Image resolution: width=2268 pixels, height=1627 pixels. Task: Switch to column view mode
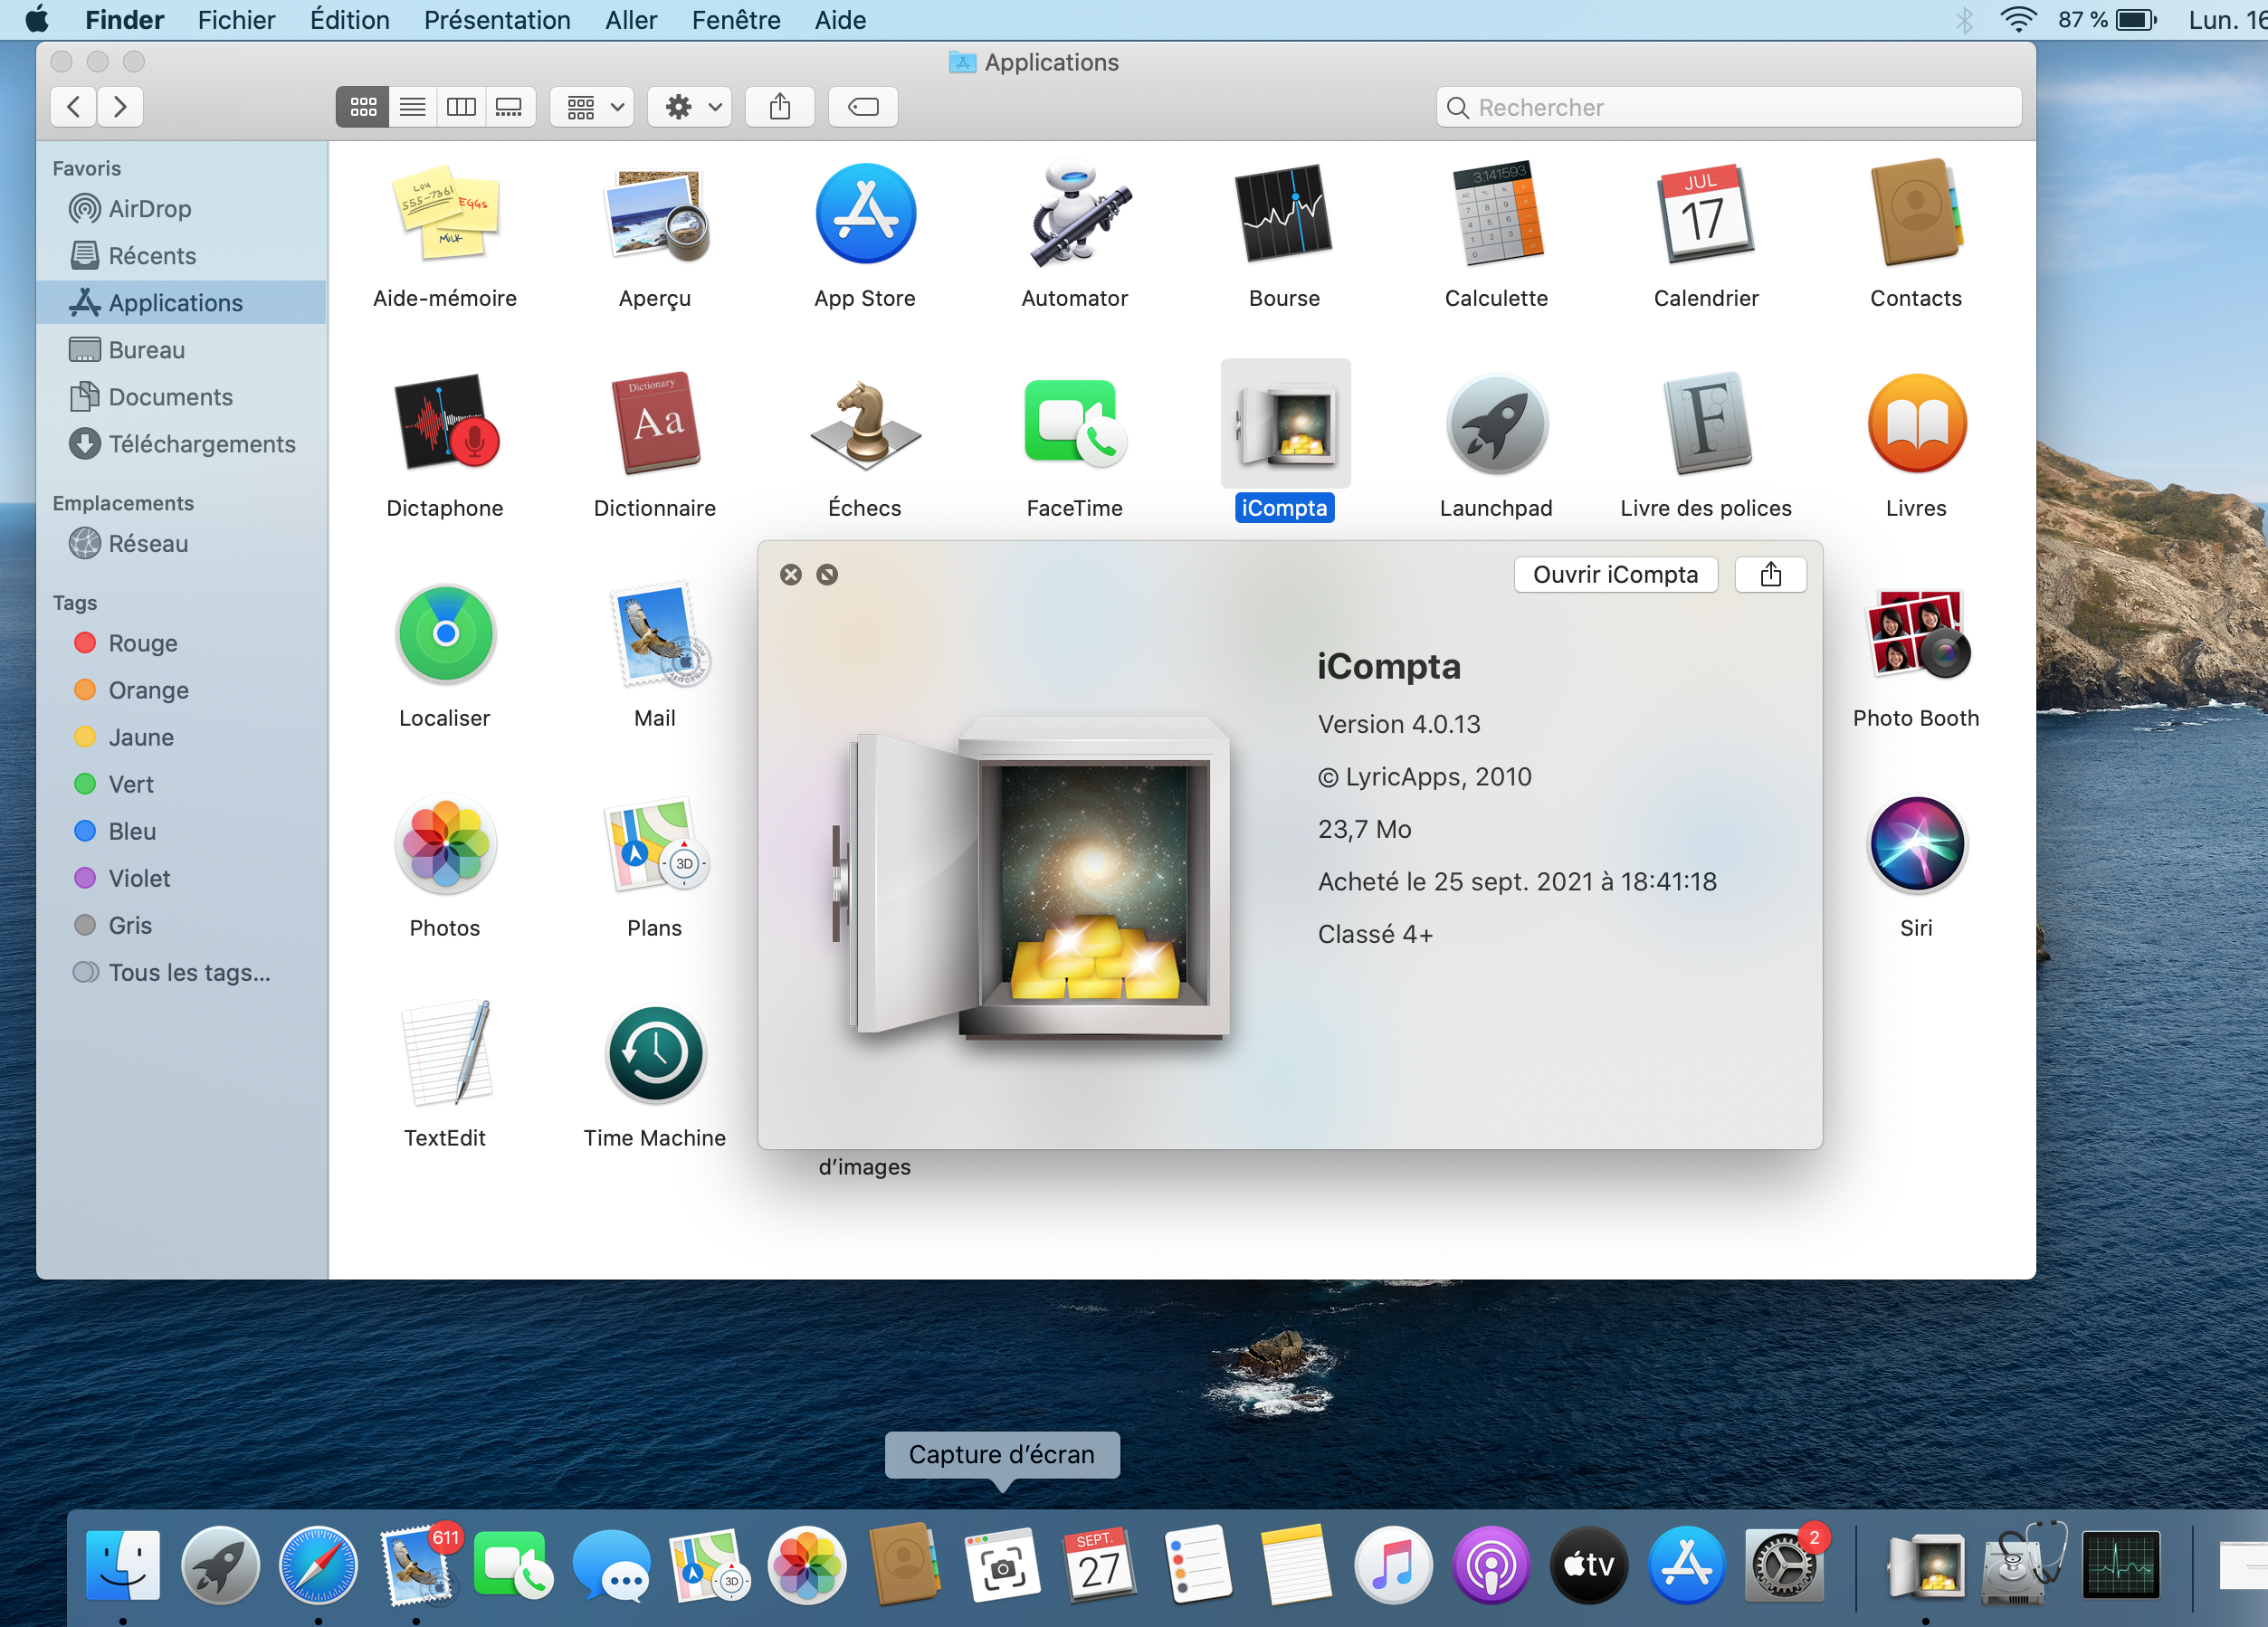point(461,107)
